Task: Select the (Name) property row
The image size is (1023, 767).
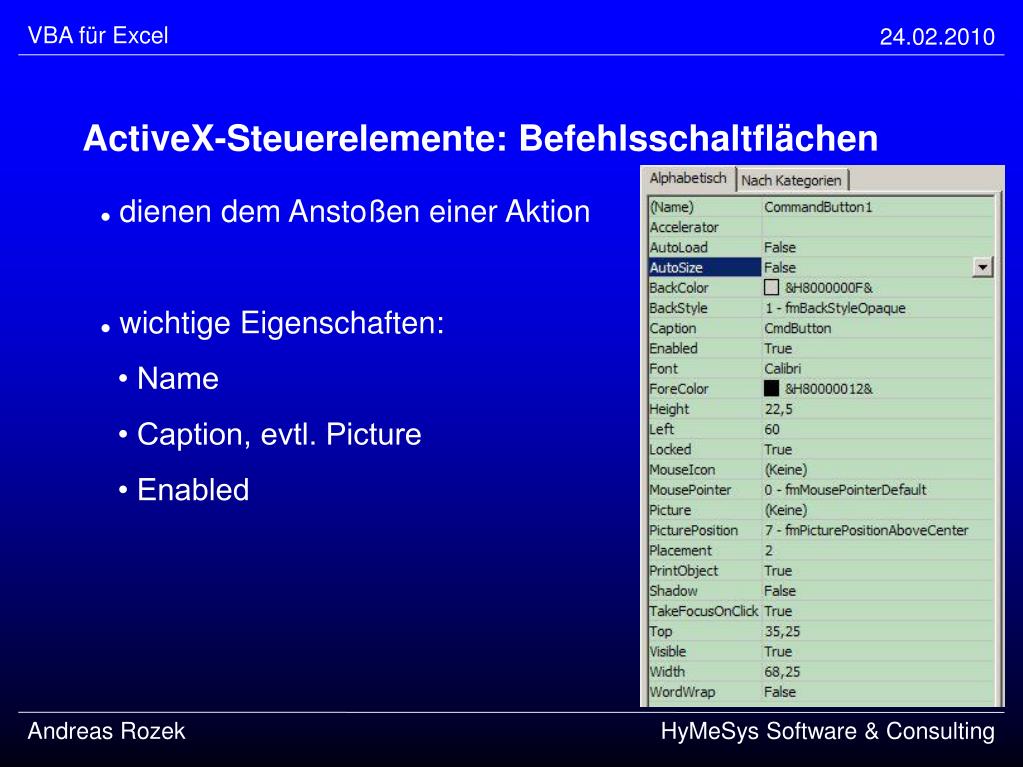Action: point(821,207)
